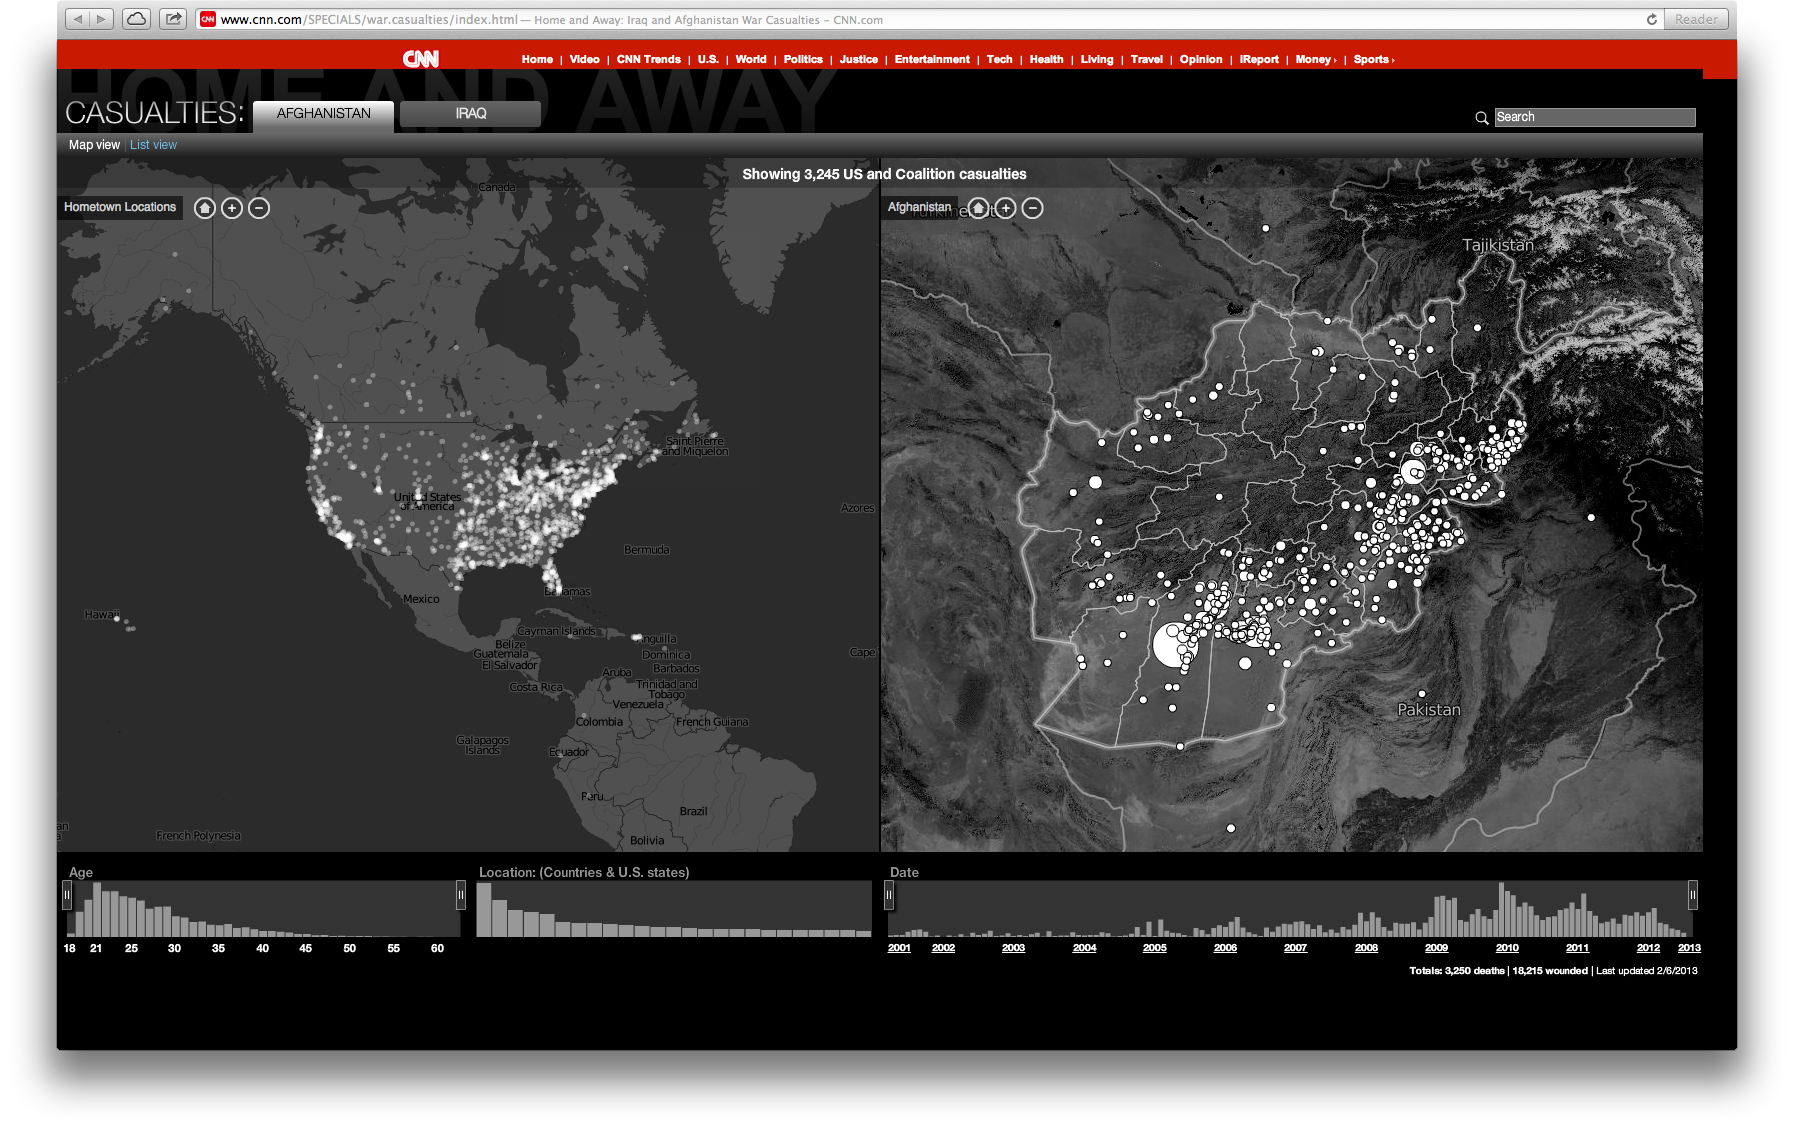Grab the right handle of Date slider
The height and width of the screenshot is (1129, 1794).
point(1692,894)
